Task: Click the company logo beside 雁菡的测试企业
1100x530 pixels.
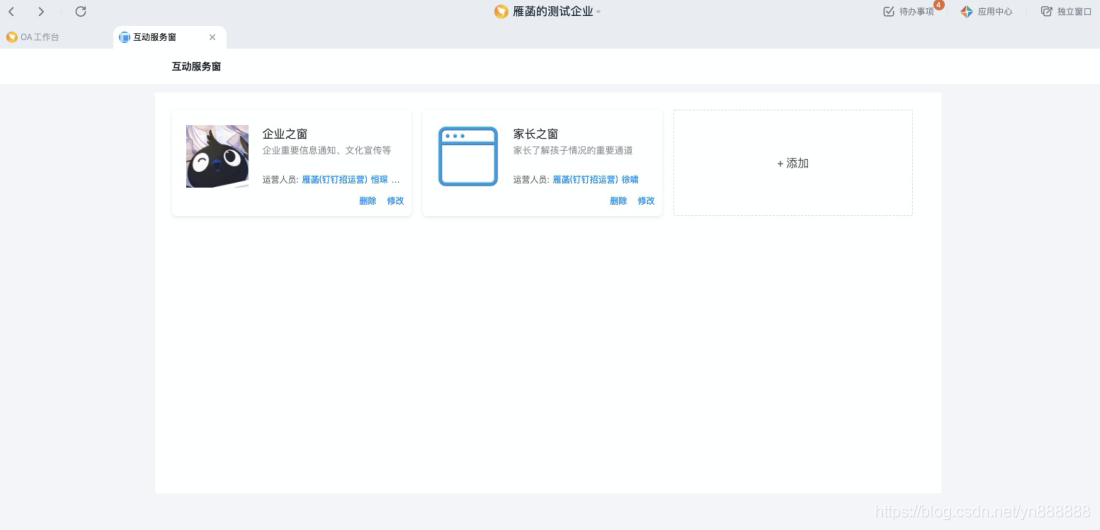Action: [x=501, y=11]
